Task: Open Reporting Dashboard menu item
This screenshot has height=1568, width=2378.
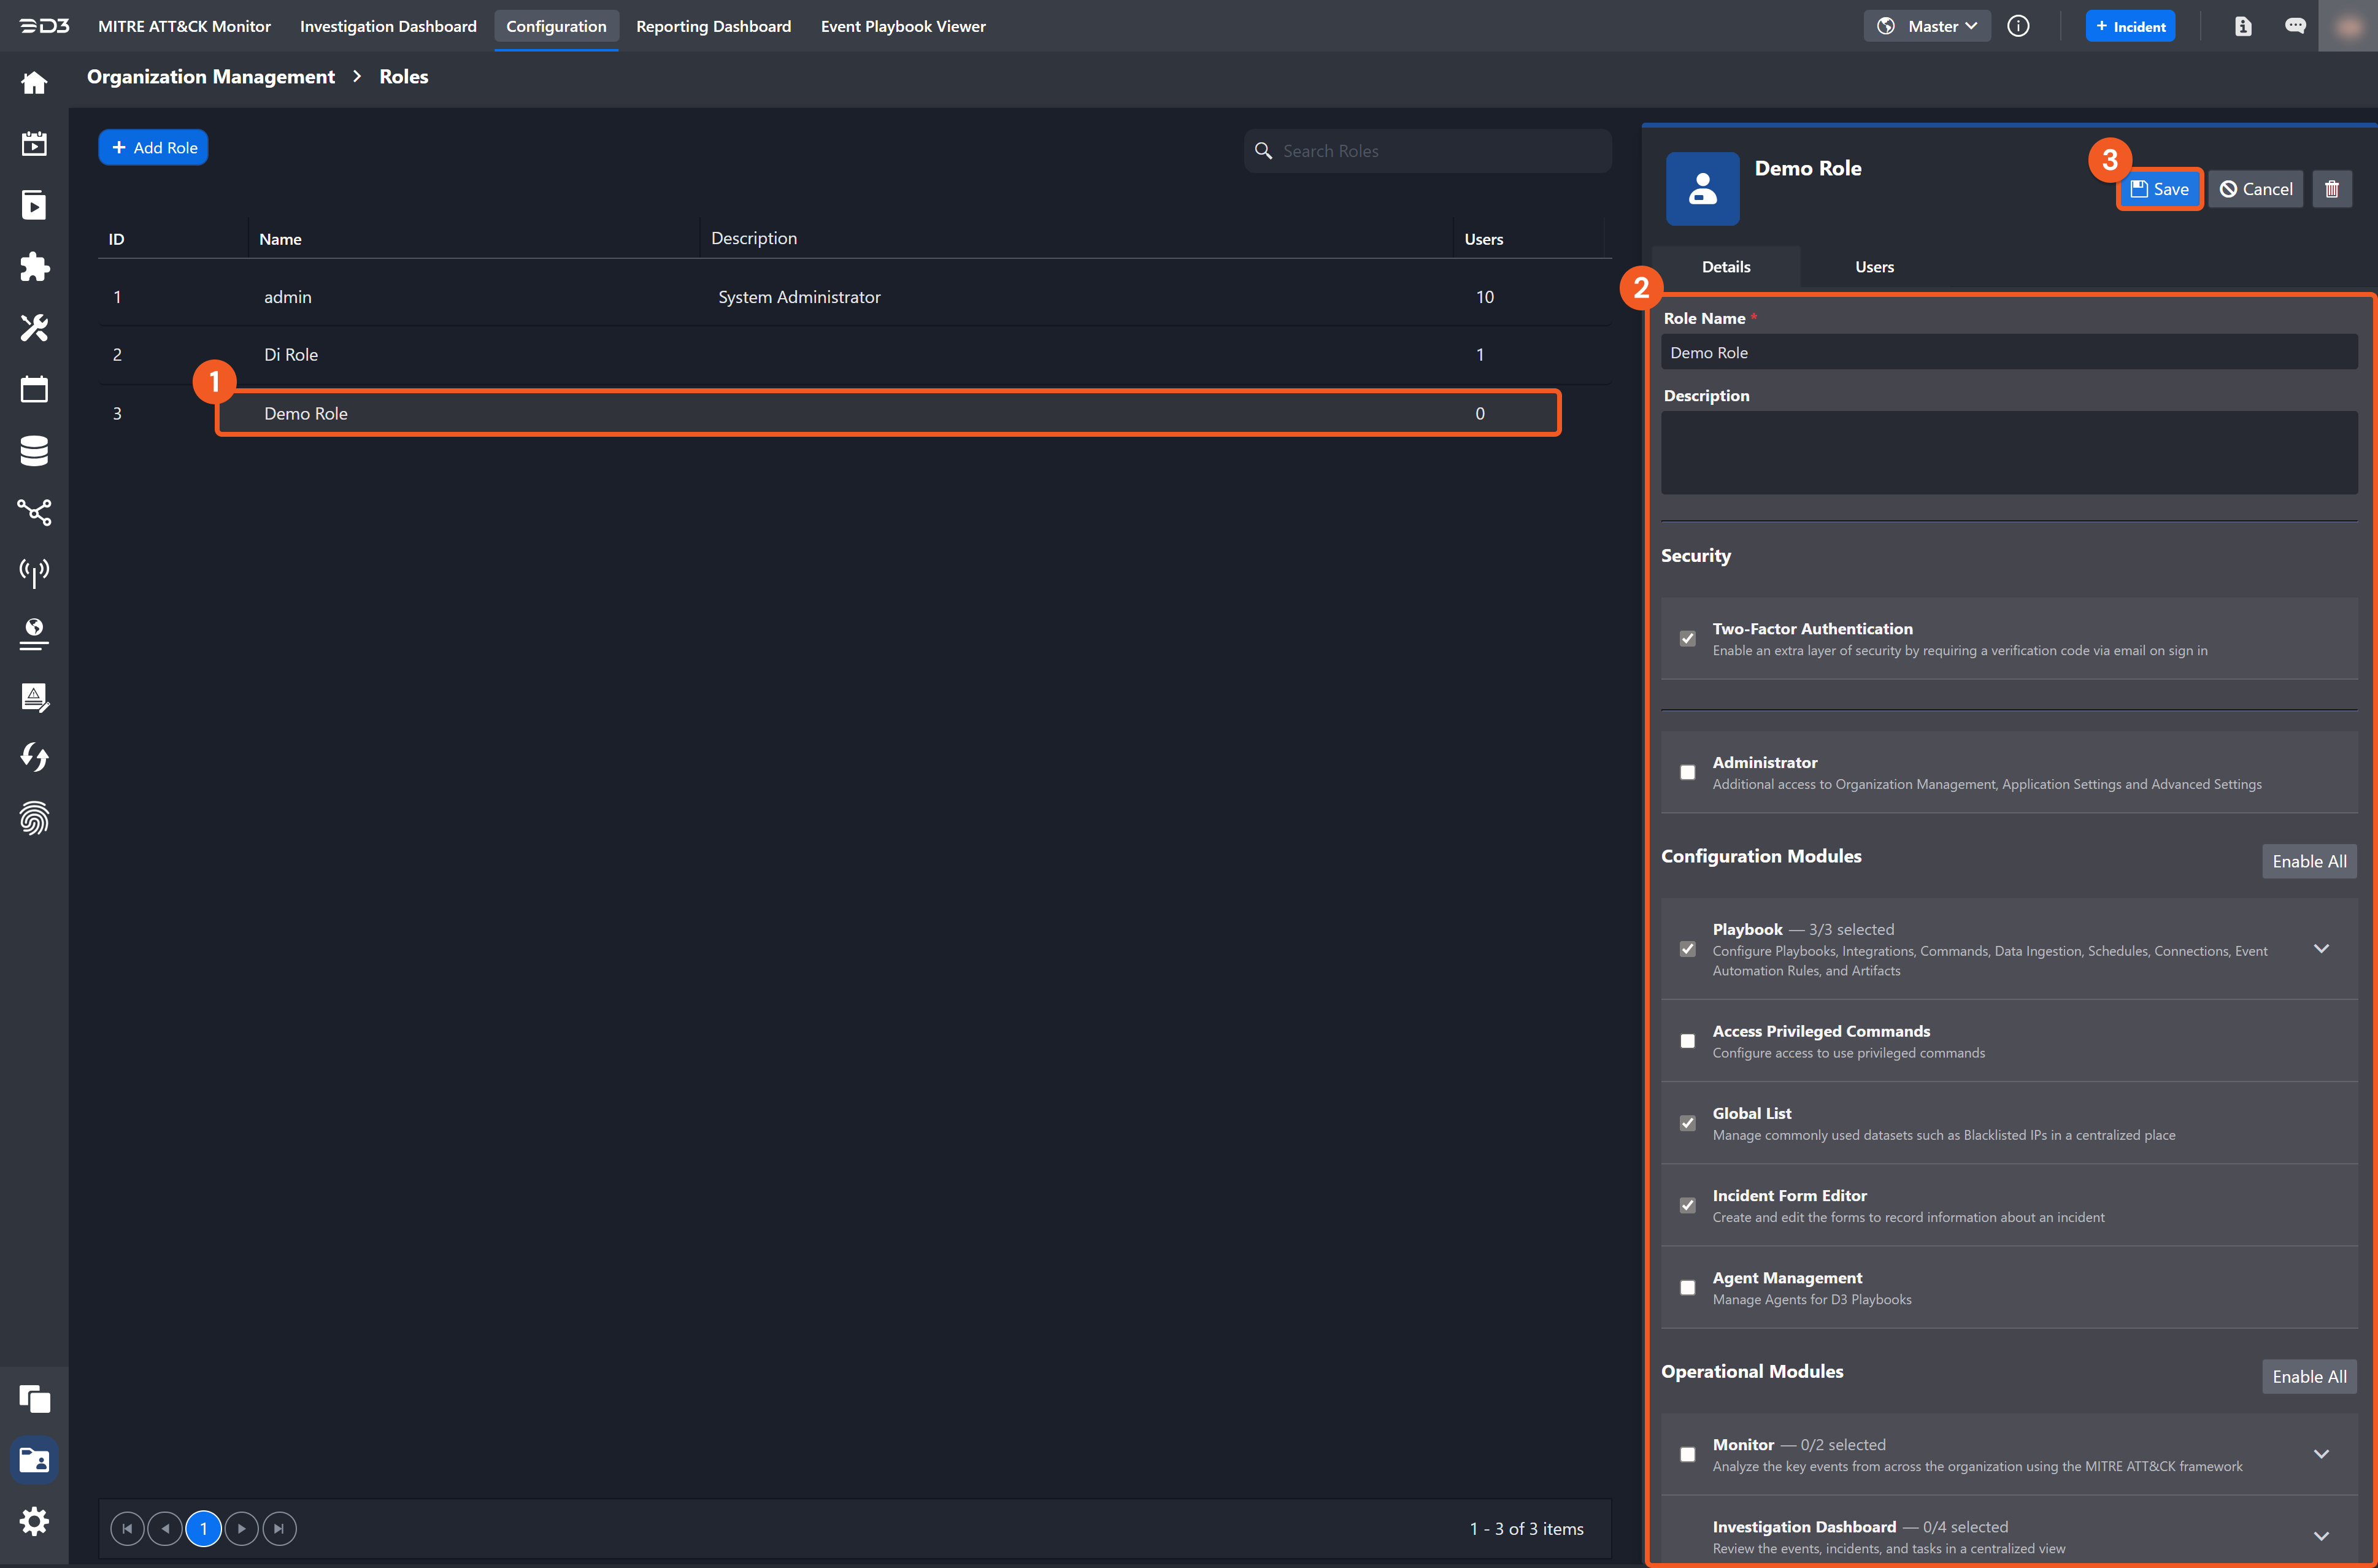Action: click(x=713, y=26)
